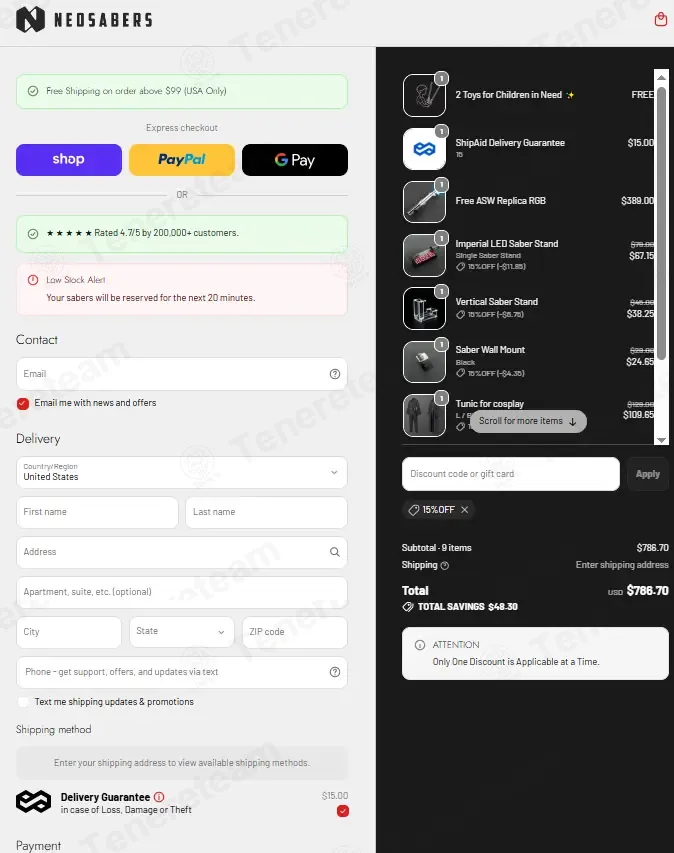Click the rating banner checkmark icon
The width and height of the screenshot is (674, 853).
[x=33, y=233]
